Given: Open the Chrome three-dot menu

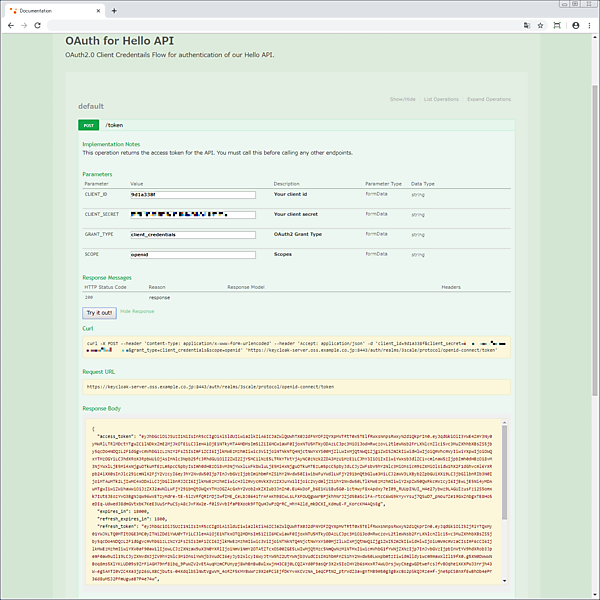Looking at the screenshot, I should tap(590, 24).
